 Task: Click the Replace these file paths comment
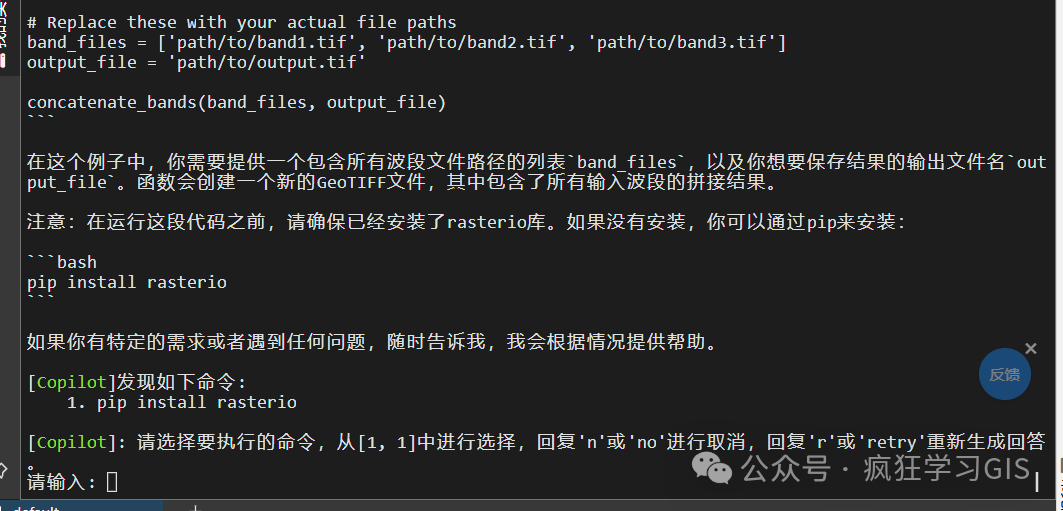[x=242, y=22]
